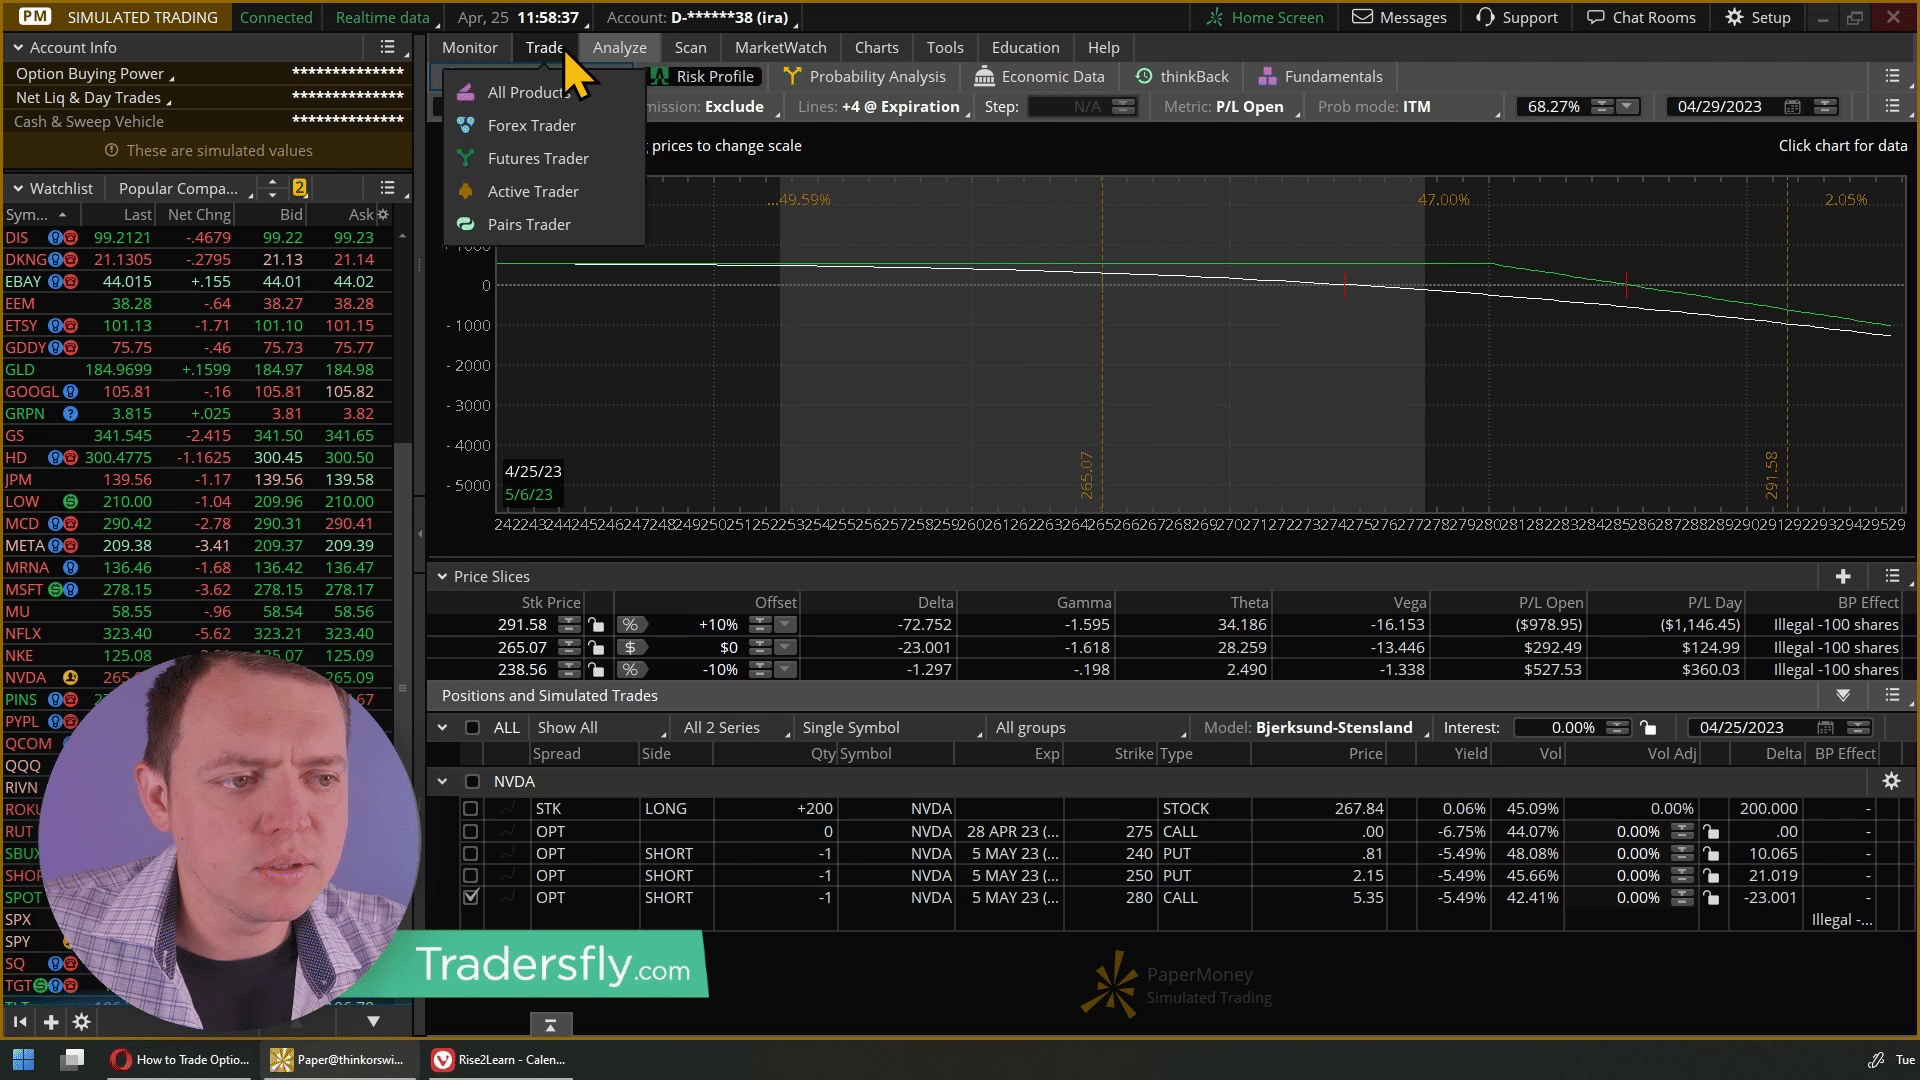This screenshot has width=1920, height=1080.
Task: Tick the NVDA group checkbox
Action: tap(473, 781)
